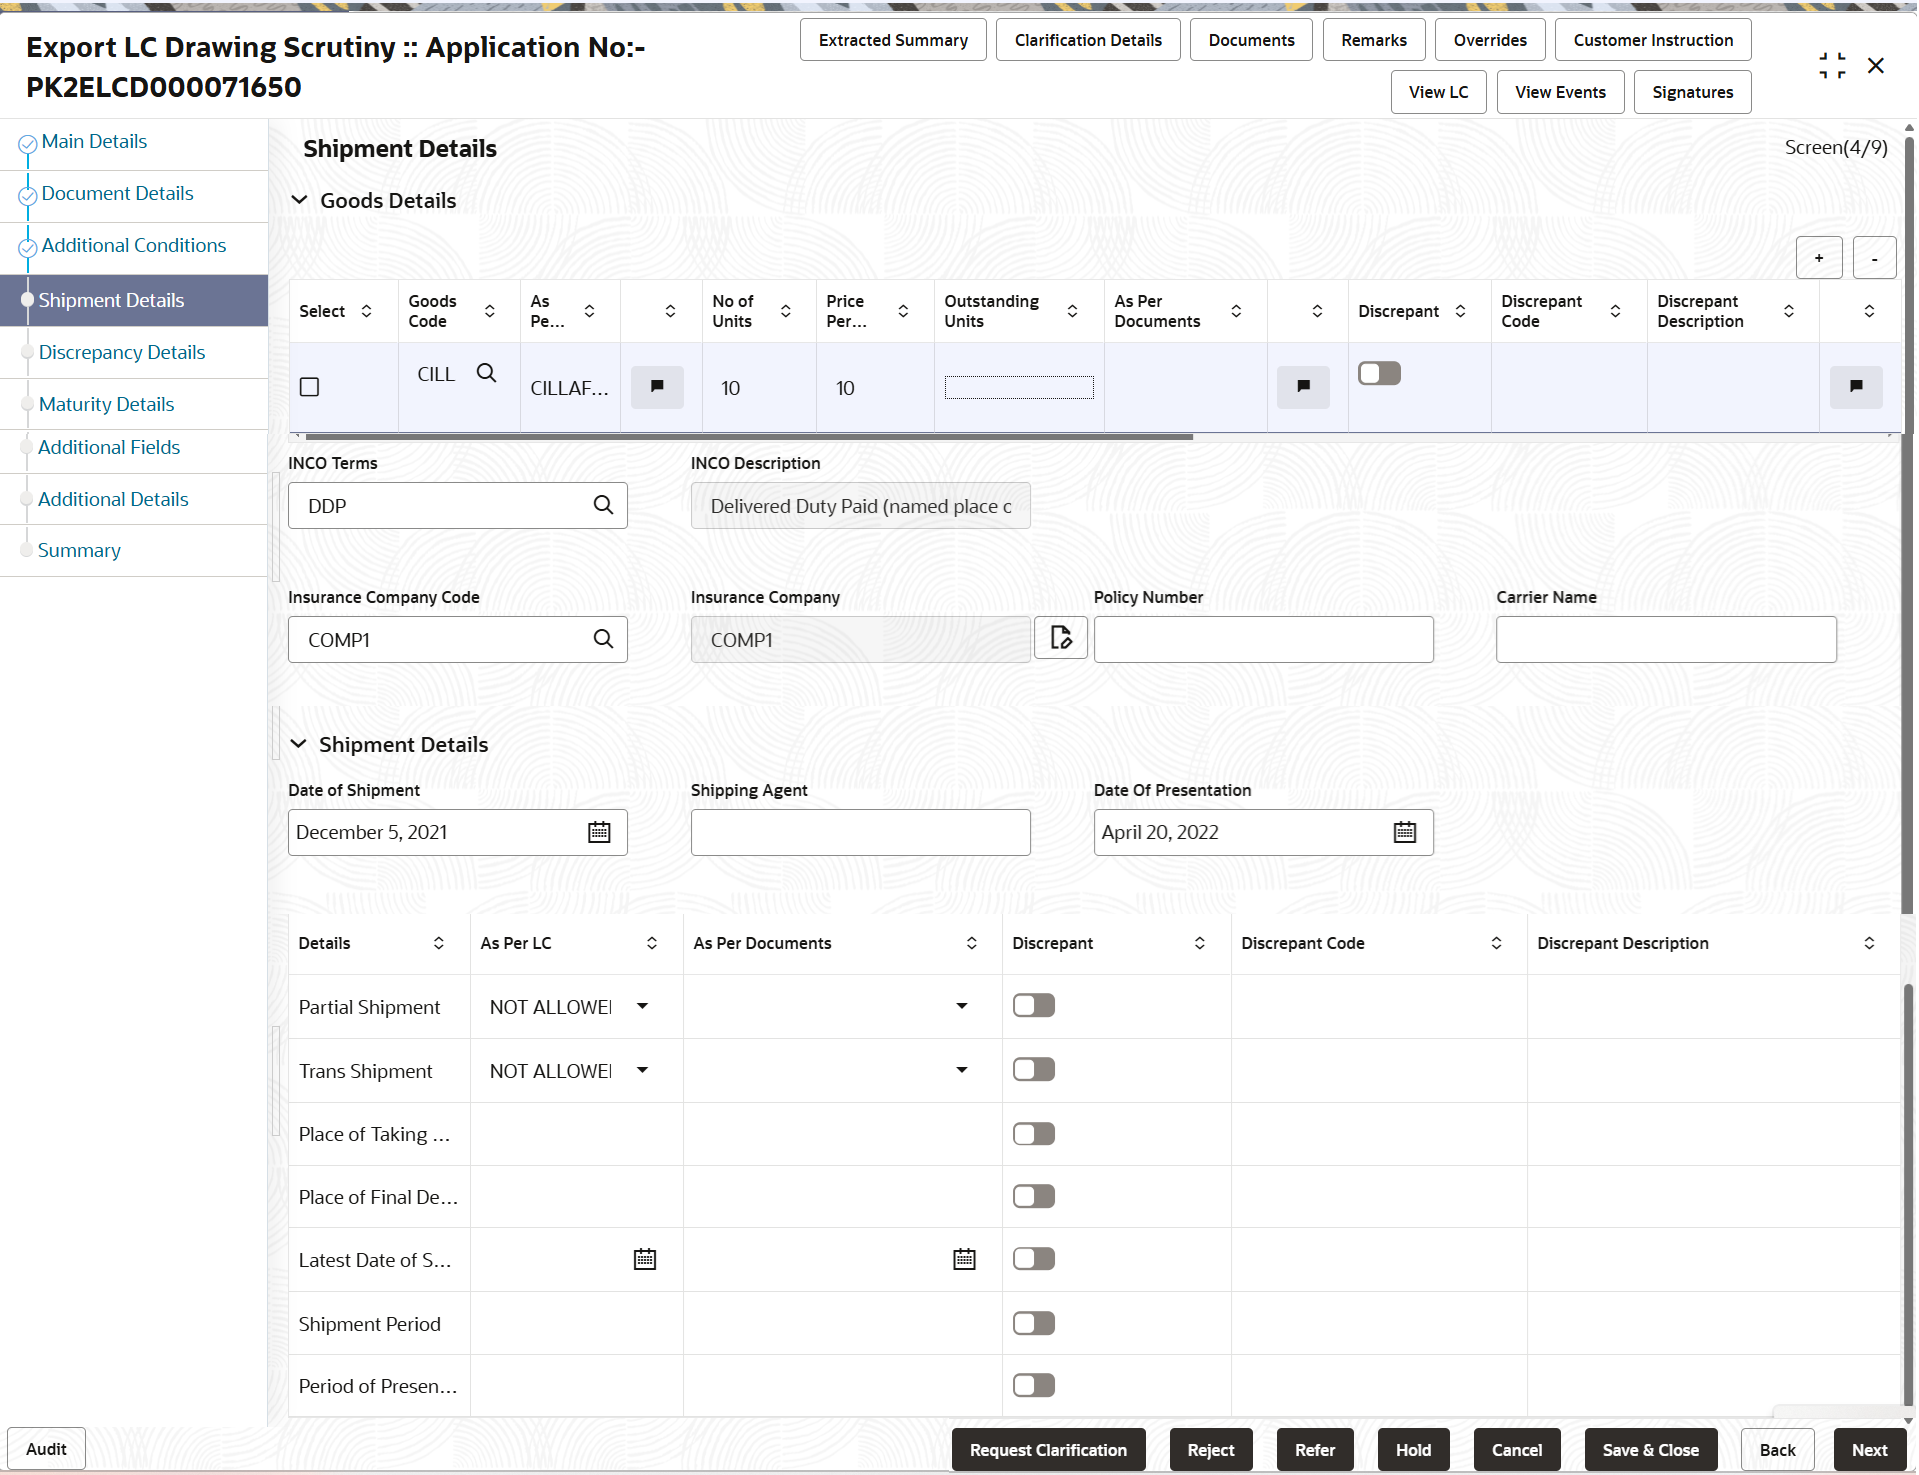
Task: Sort the No of Units column
Action: [x=786, y=311]
